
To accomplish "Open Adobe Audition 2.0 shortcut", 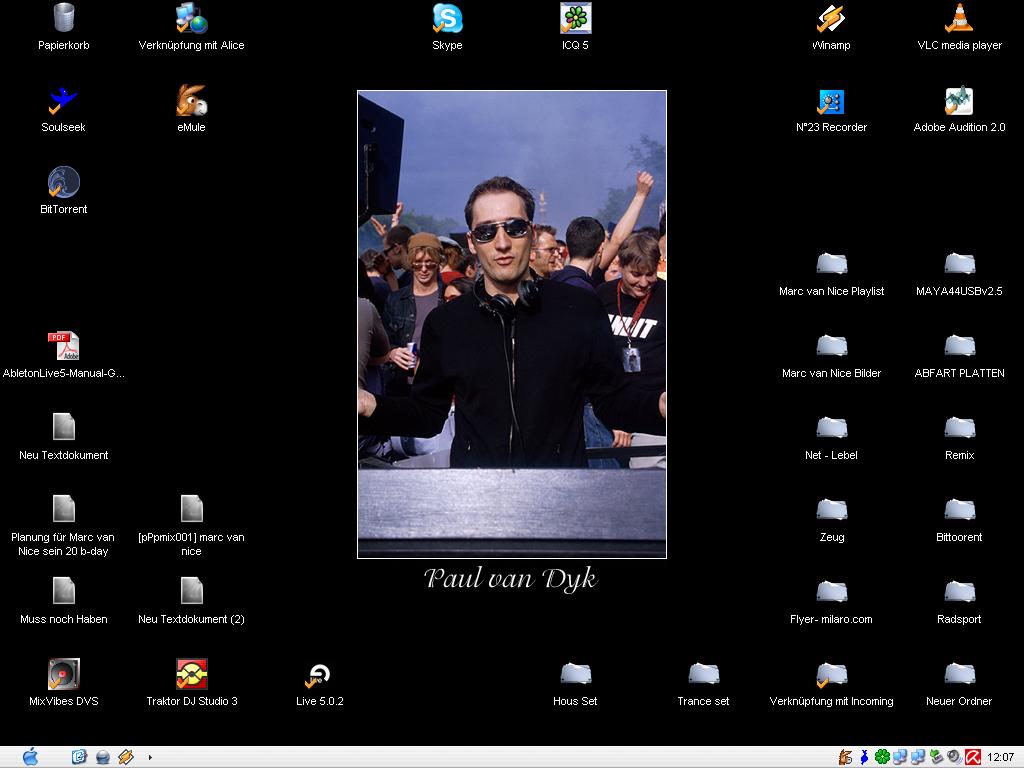I will pos(959,101).
